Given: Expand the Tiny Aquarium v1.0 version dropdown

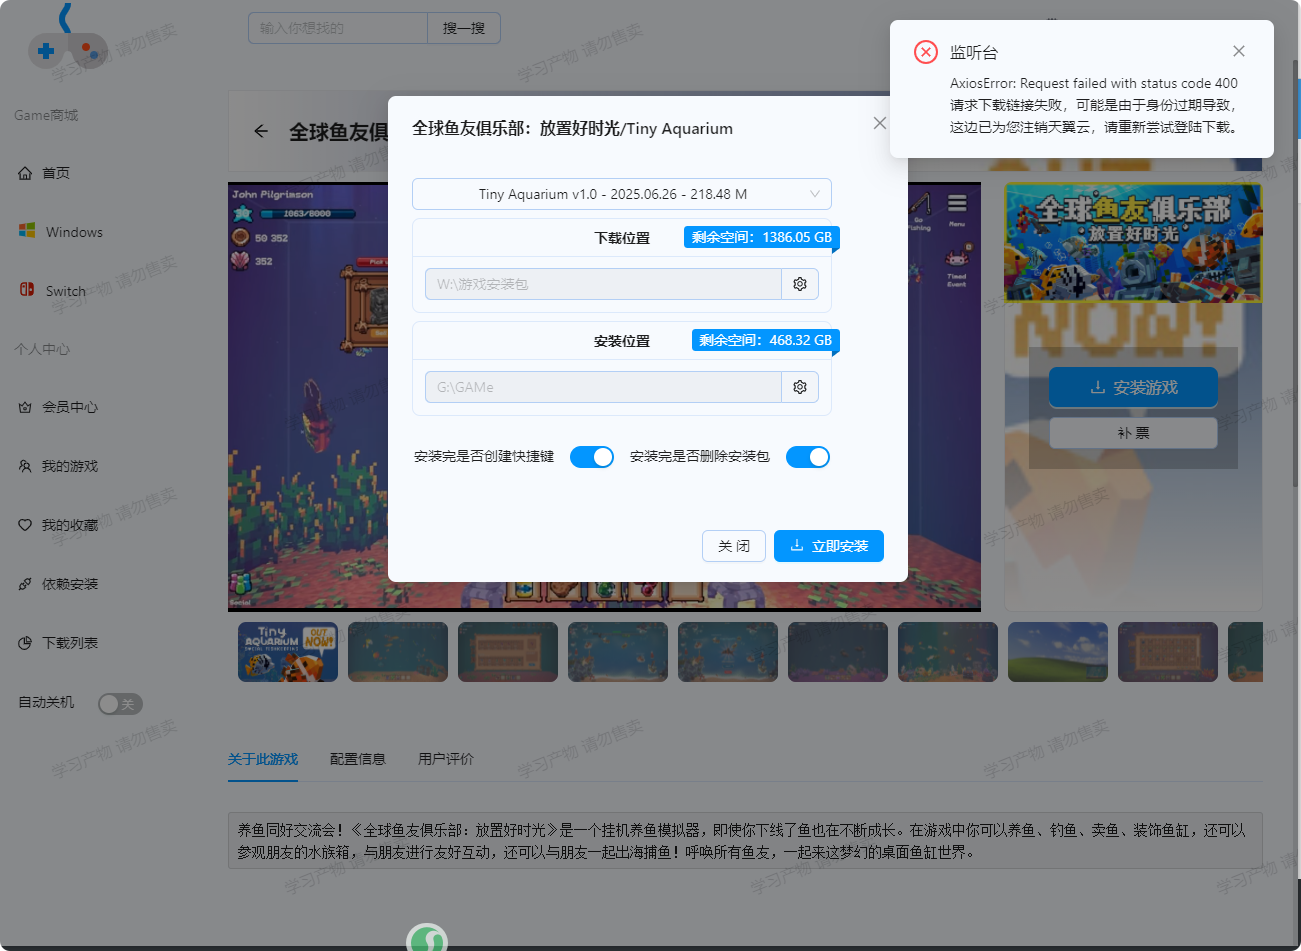Looking at the screenshot, I should [622, 194].
